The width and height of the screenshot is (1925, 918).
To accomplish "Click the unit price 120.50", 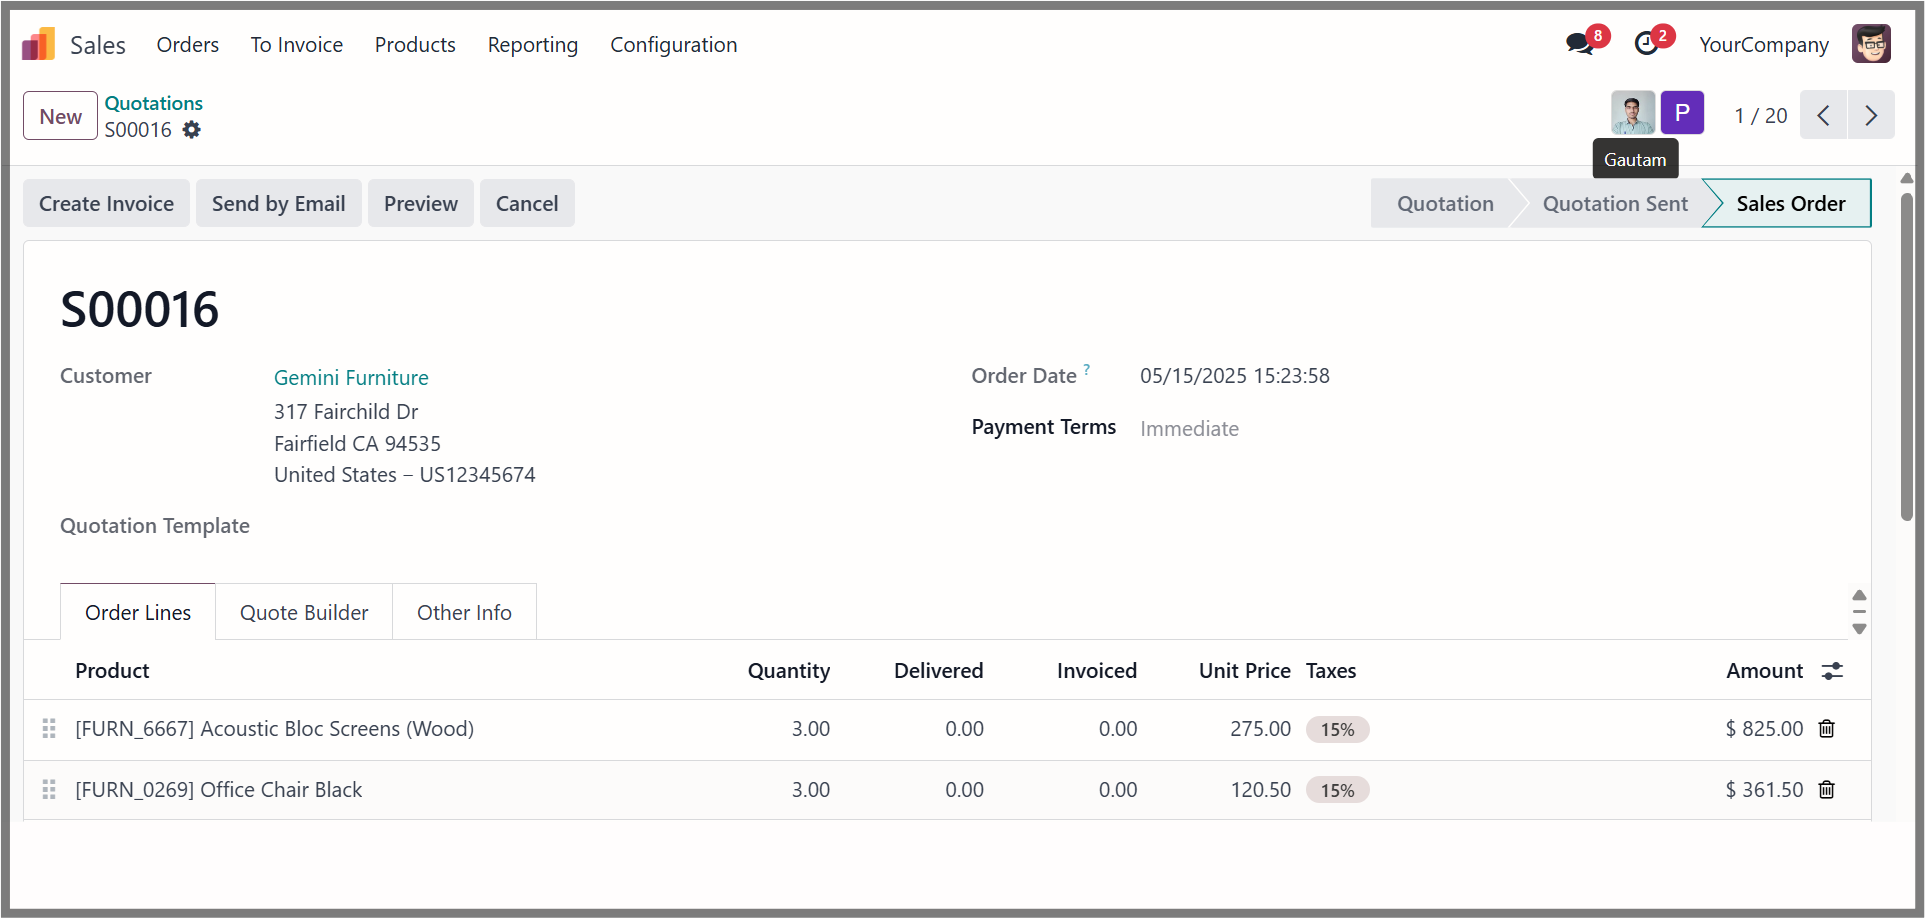I will 1260,790.
